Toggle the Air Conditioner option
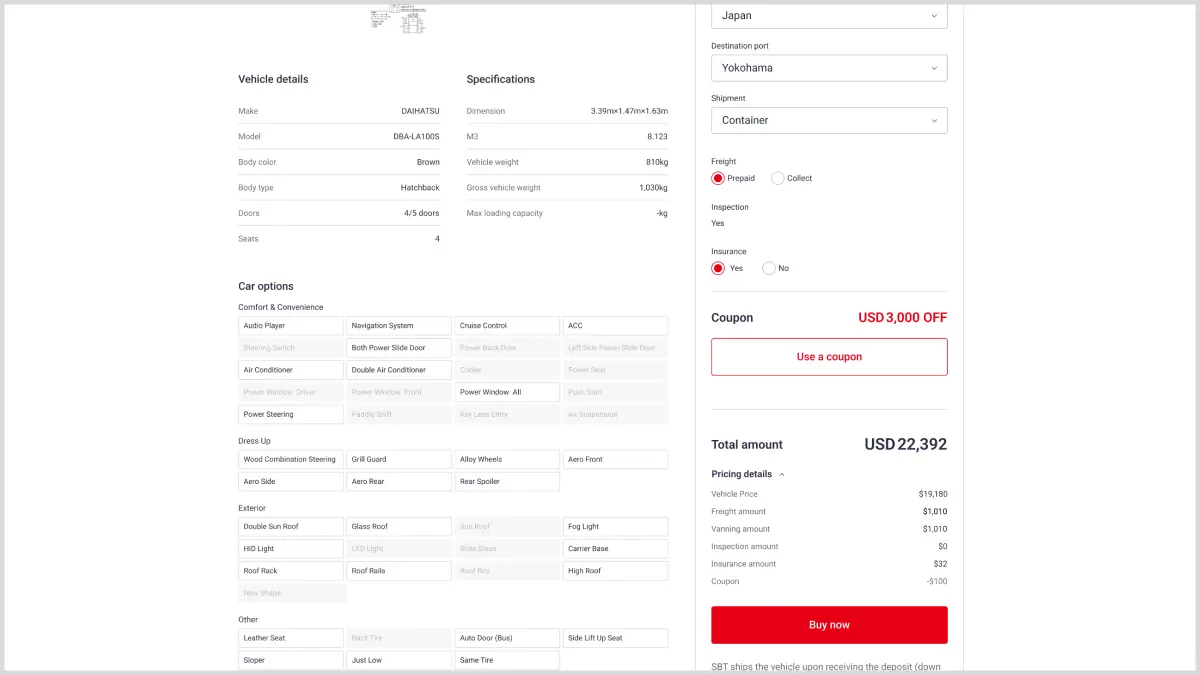This screenshot has width=1200, height=675. click(x=290, y=369)
